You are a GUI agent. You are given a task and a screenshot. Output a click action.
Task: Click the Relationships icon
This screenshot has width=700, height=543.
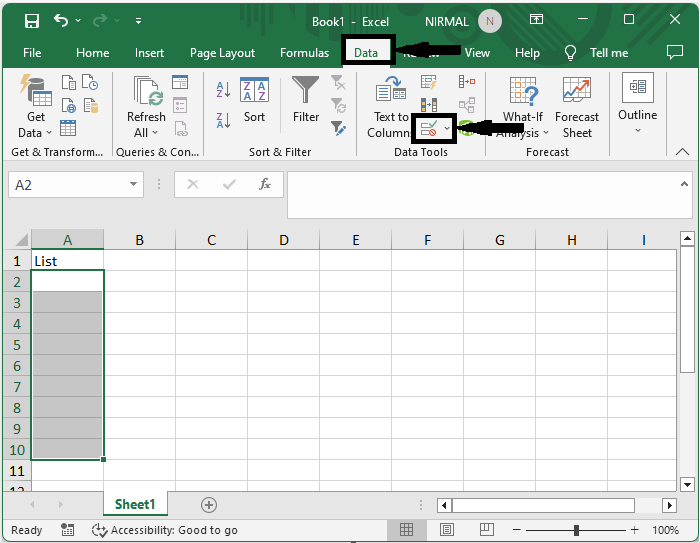(x=467, y=105)
